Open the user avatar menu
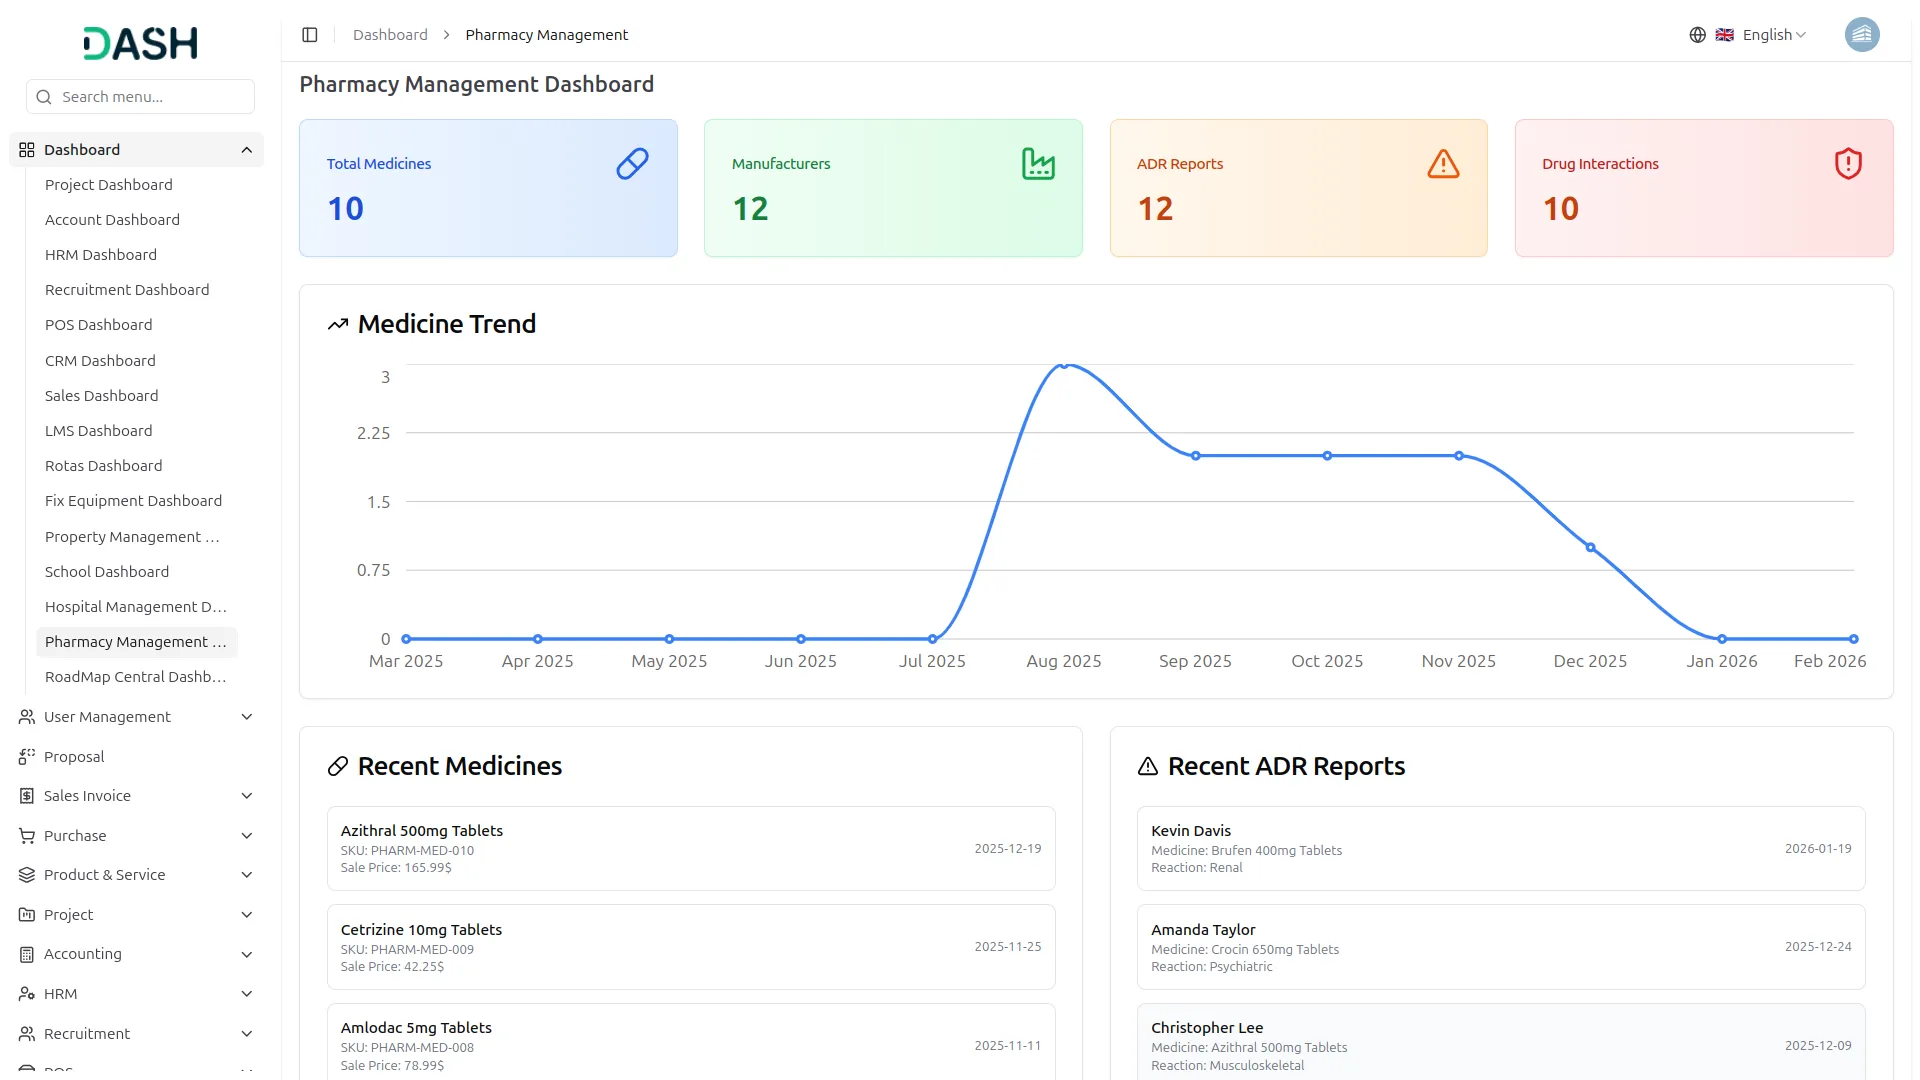Image resolution: width=1920 pixels, height=1080 pixels. tap(1861, 35)
